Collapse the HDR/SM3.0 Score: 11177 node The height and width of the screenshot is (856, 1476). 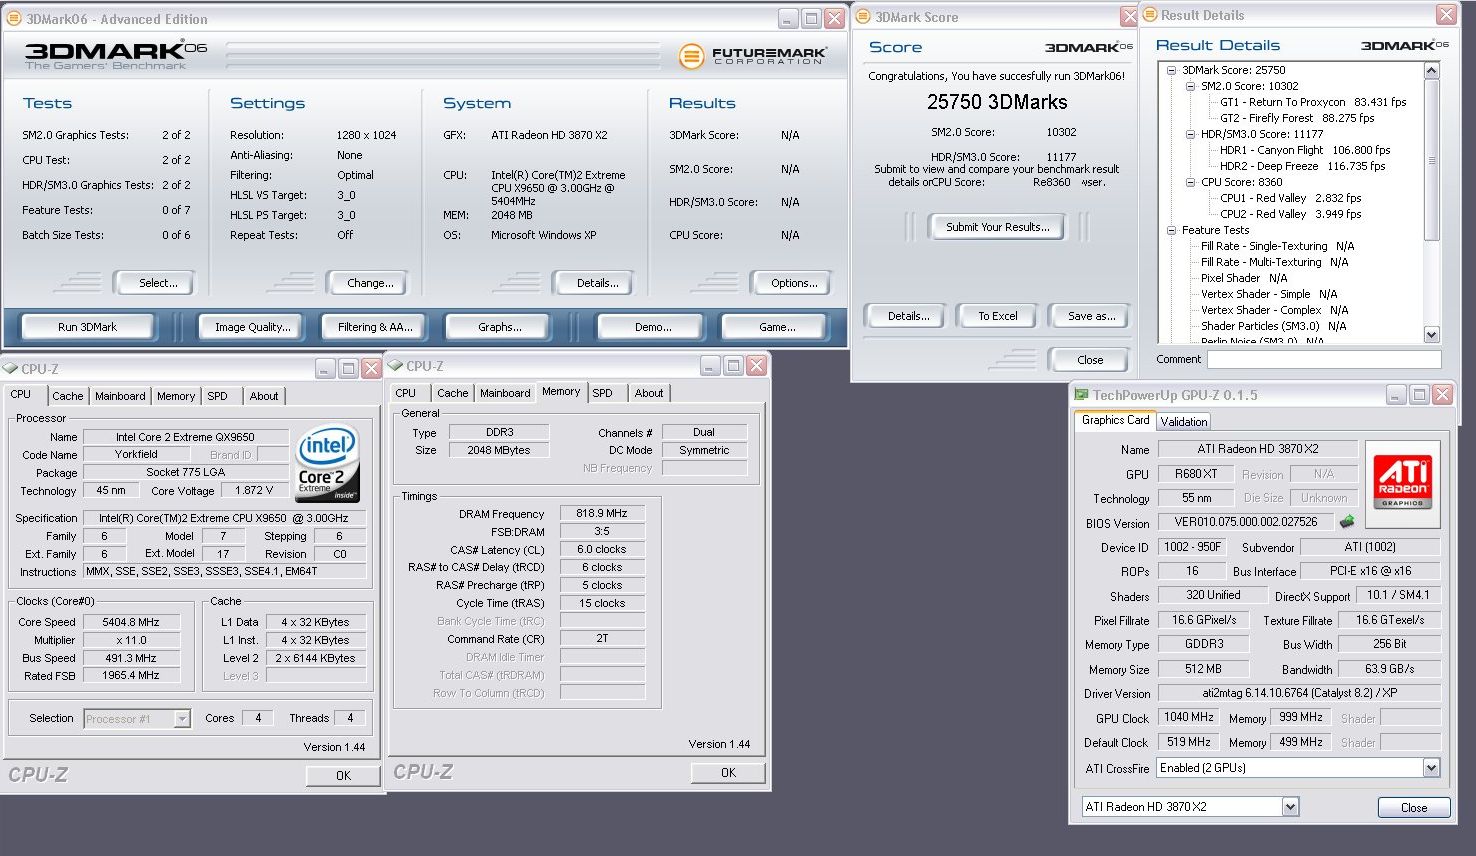point(1191,134)
